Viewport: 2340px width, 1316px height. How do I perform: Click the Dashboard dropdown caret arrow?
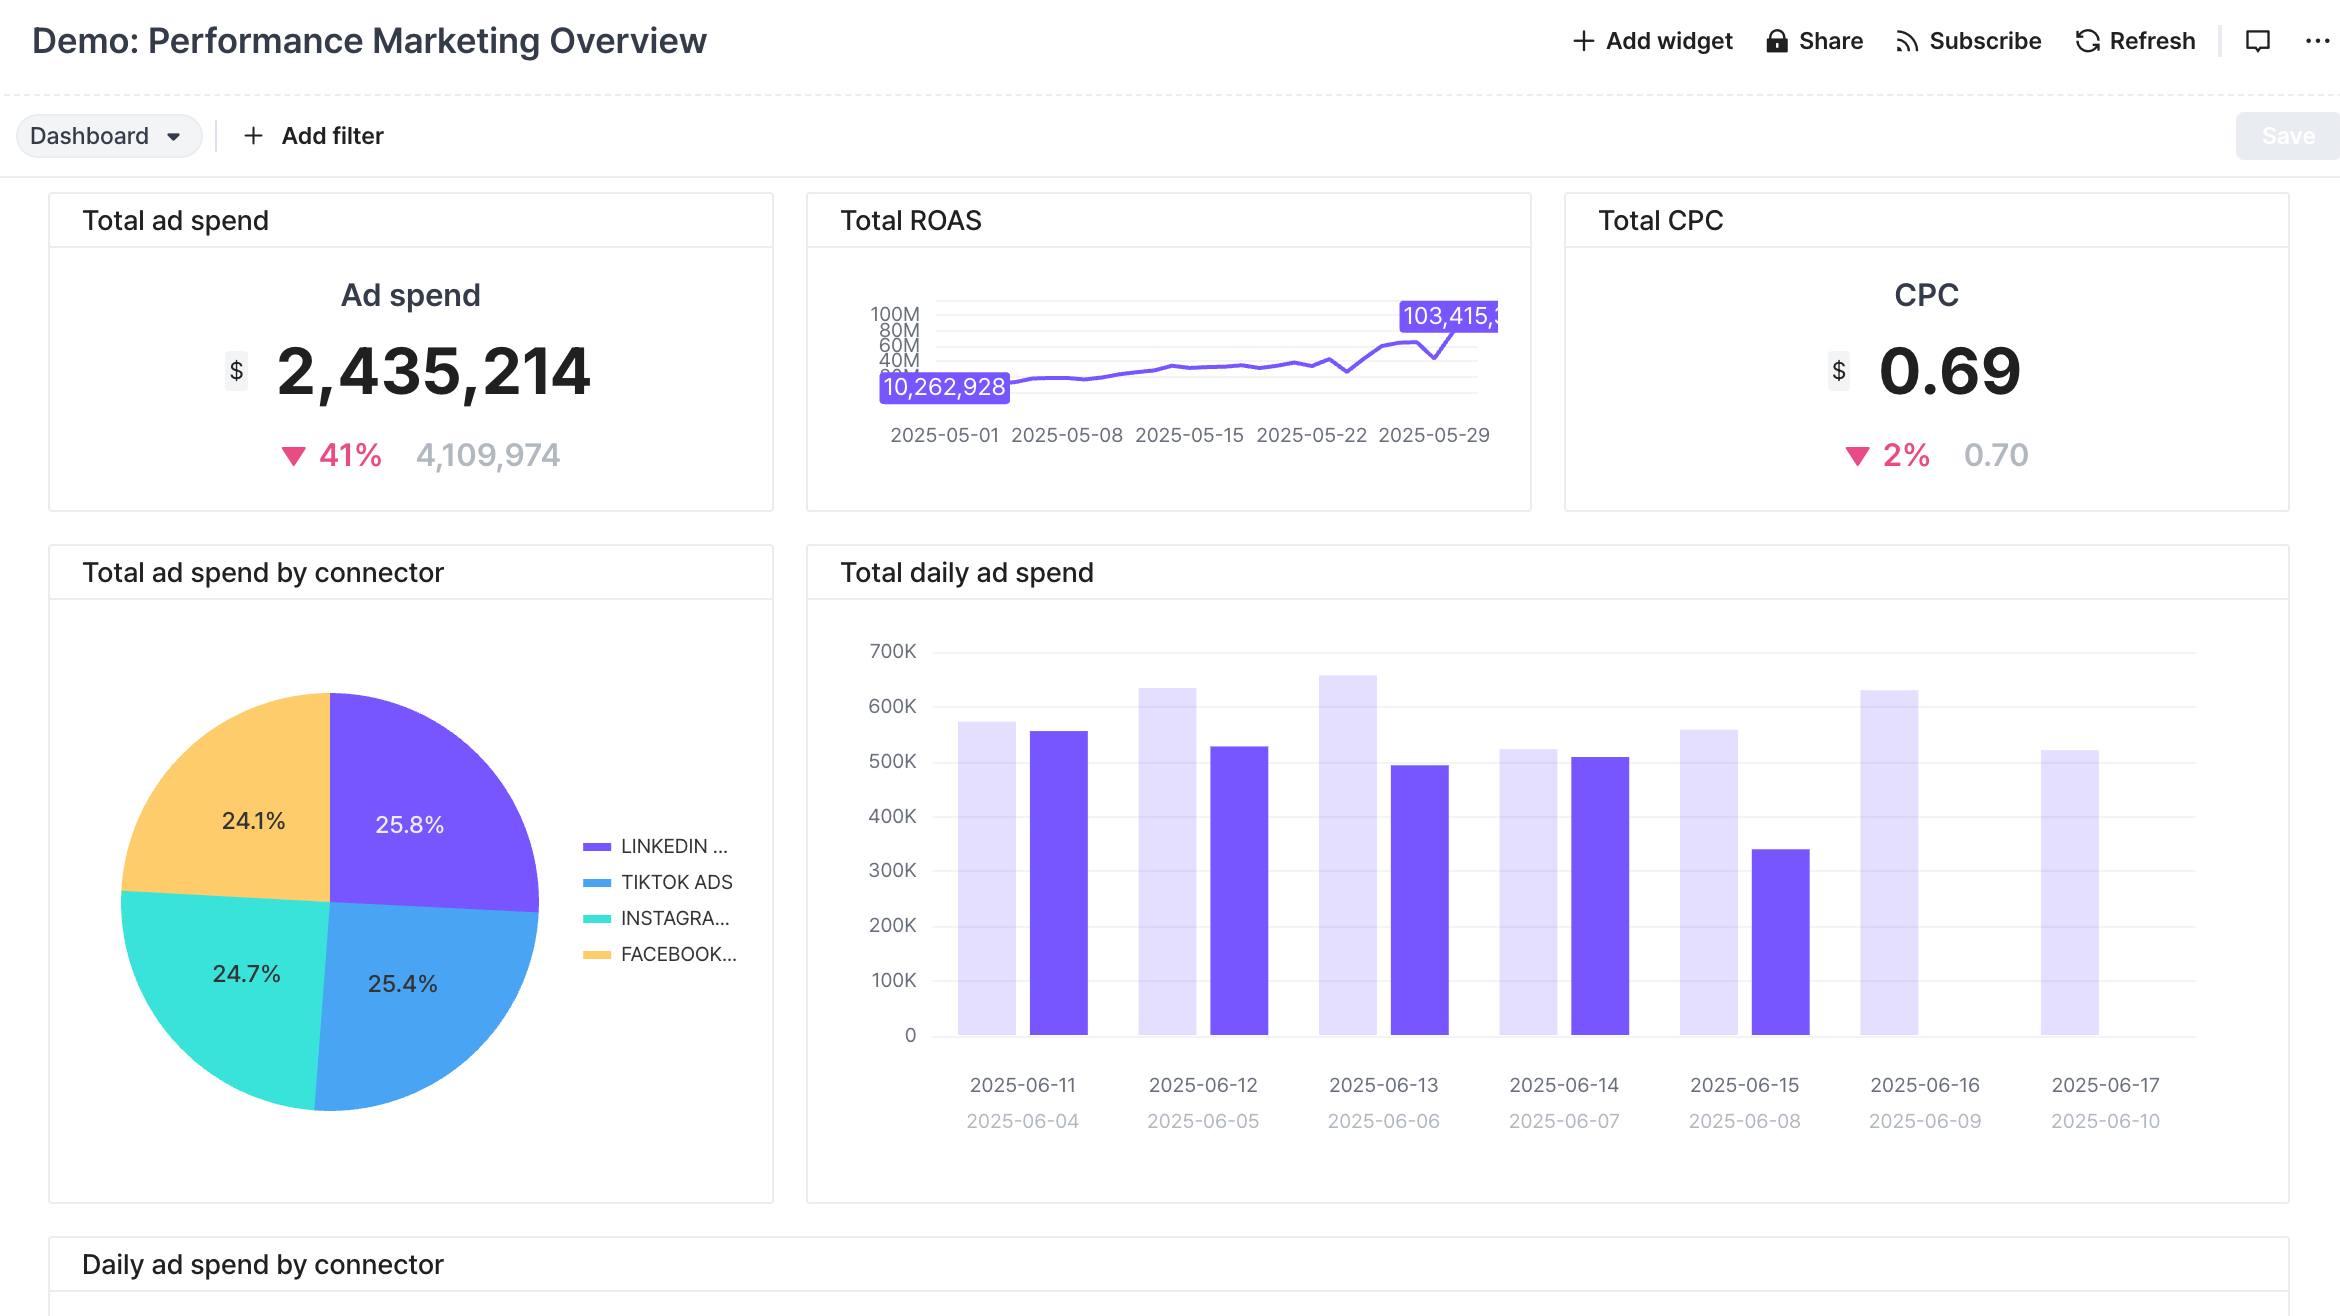(174, 137)
